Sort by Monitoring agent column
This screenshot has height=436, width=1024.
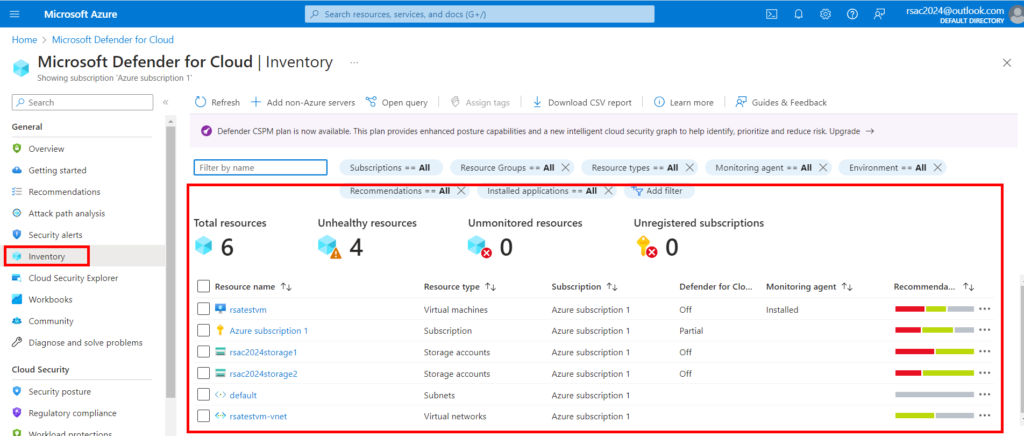pos(809,287)
